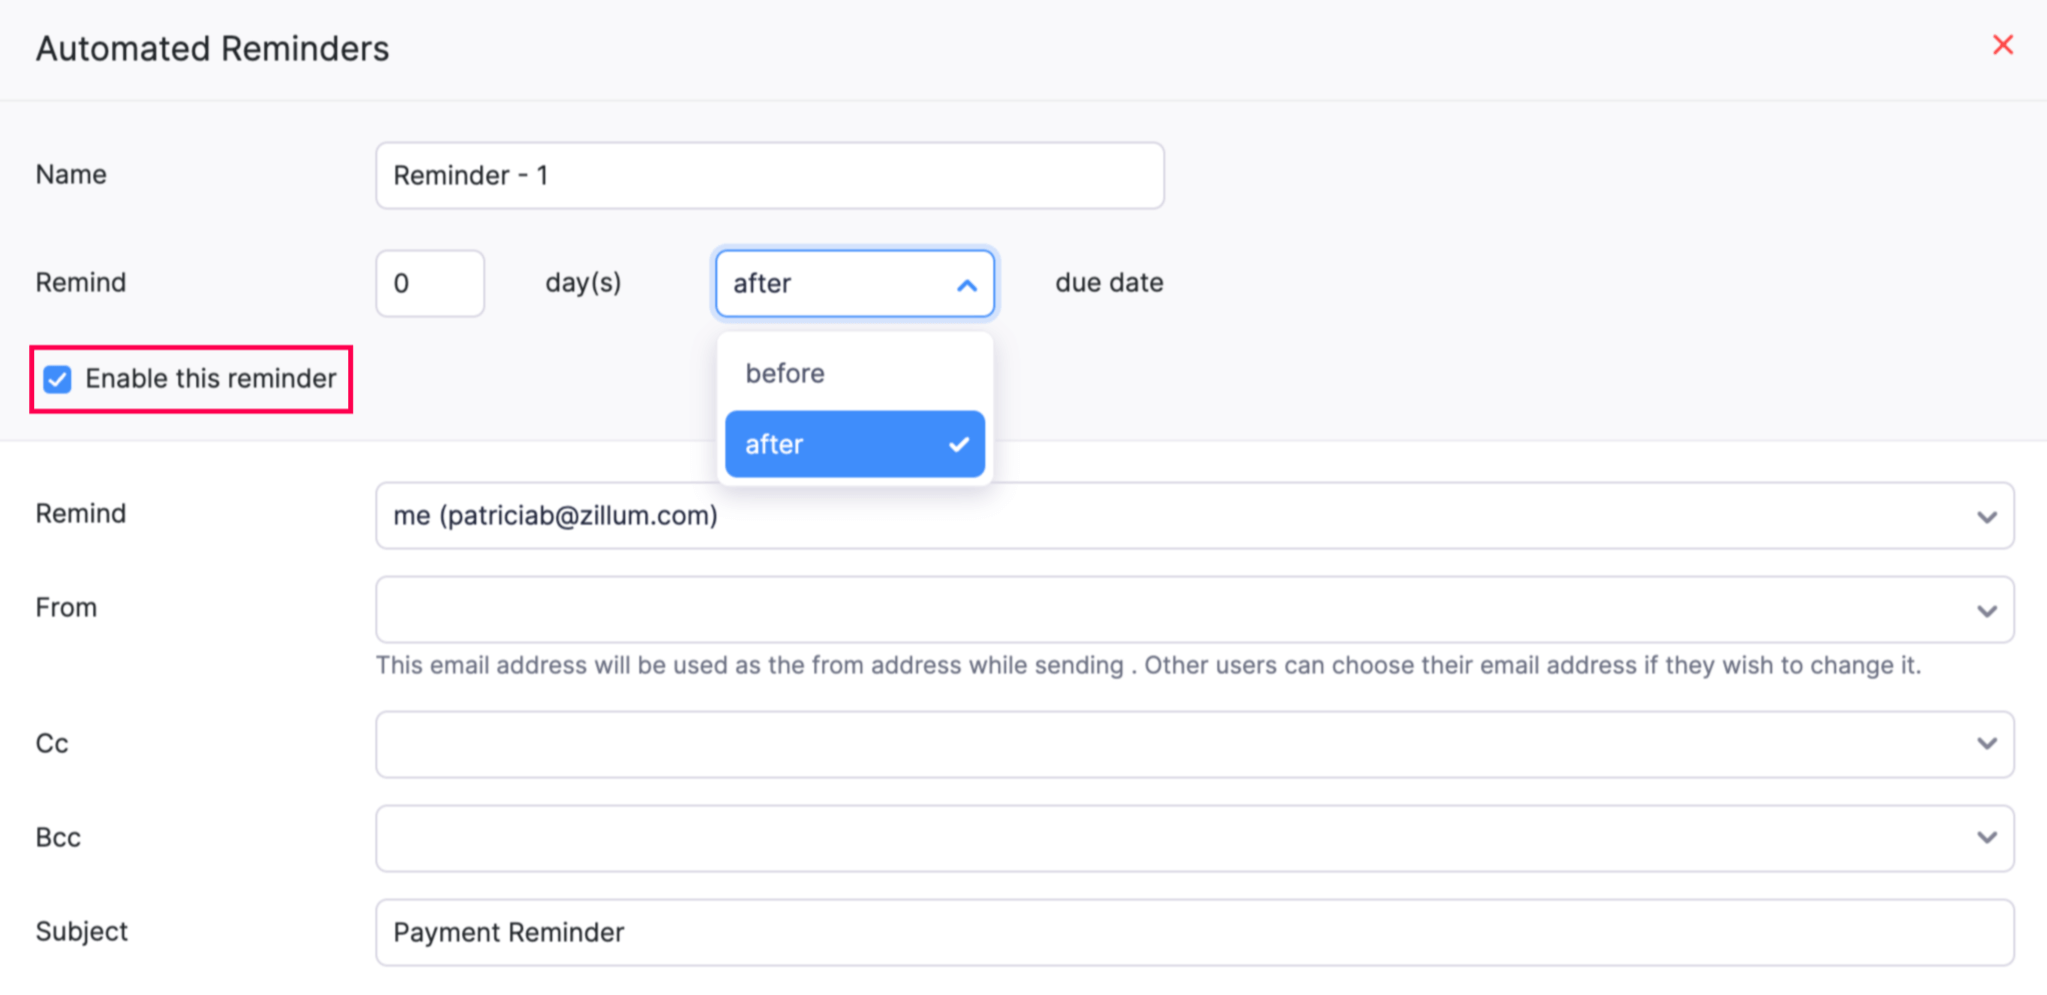Viewport: 2047px width, 995px height.
Task: Close the Automated Reminders dialog
Action: coord(2002,45)
